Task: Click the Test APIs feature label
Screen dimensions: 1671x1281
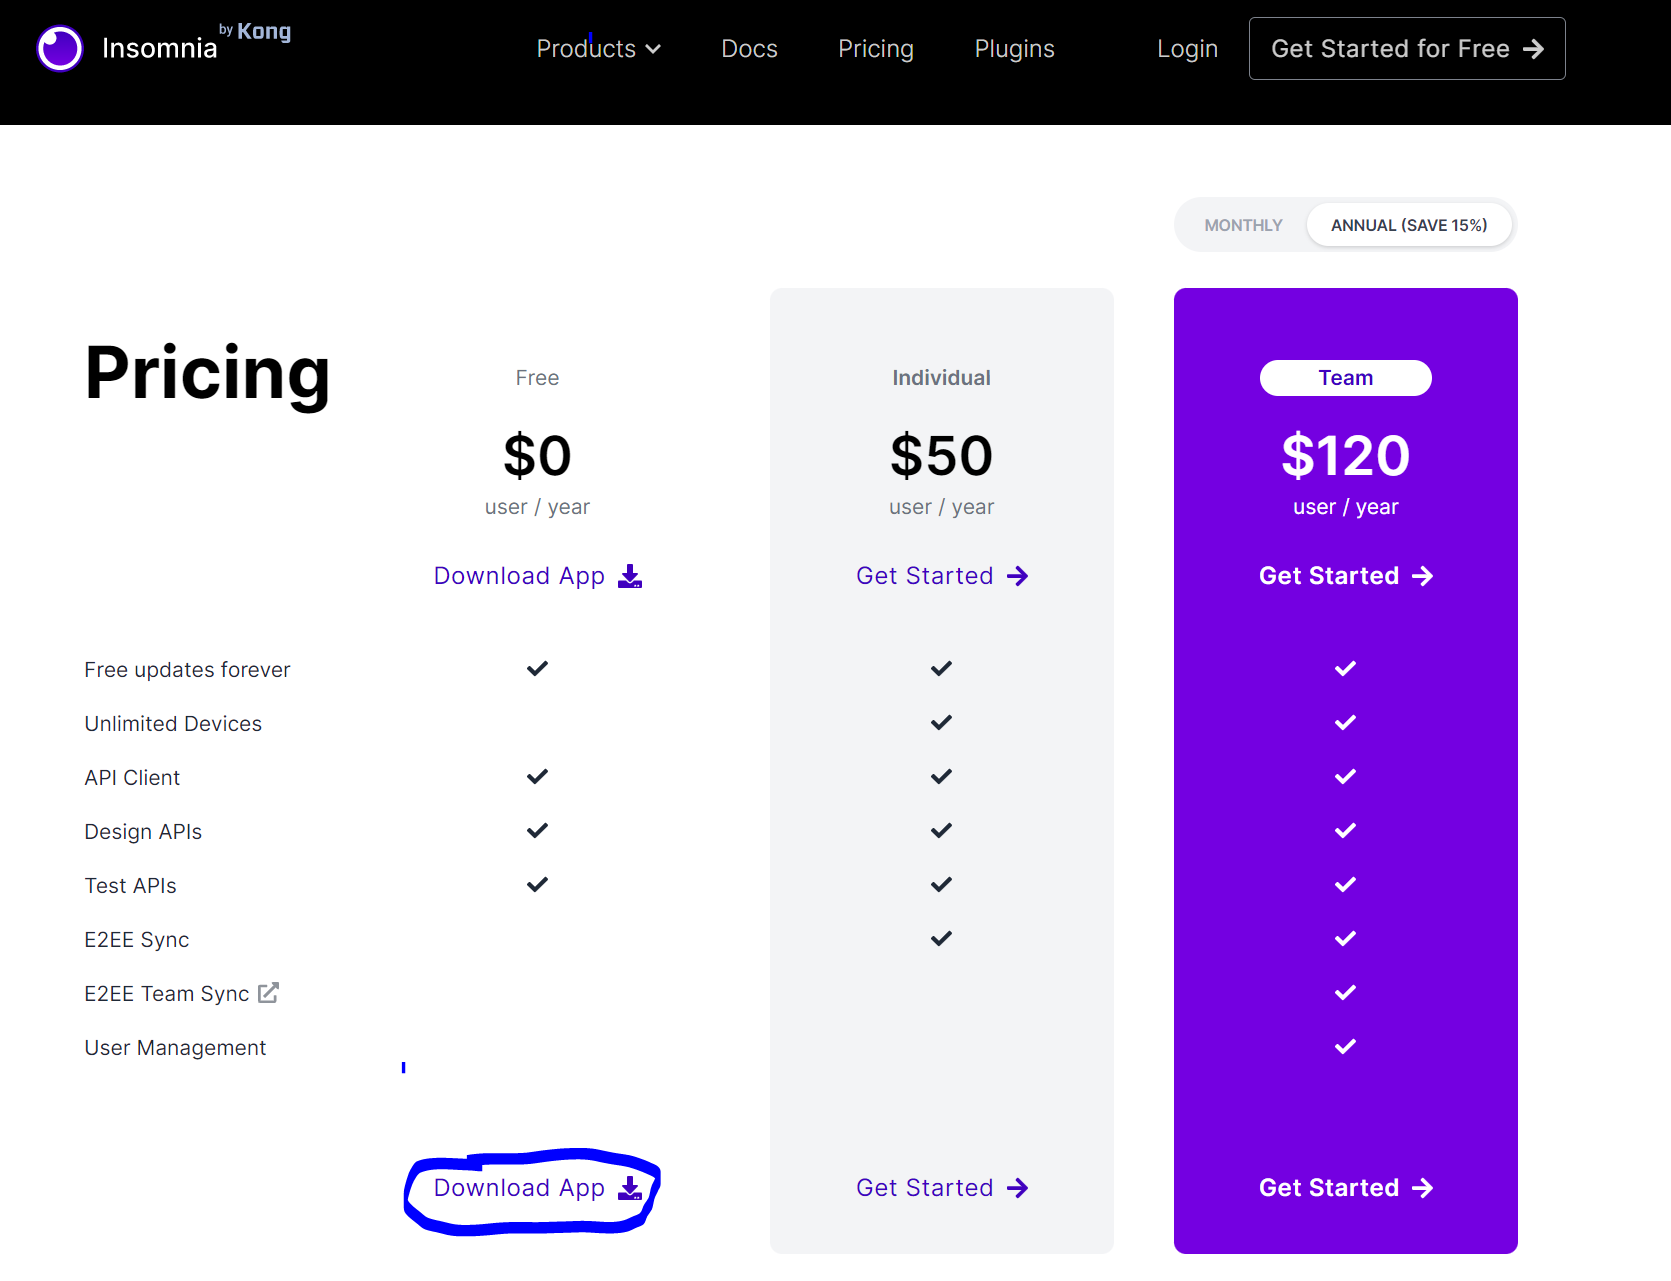Action: coord(130,886)
